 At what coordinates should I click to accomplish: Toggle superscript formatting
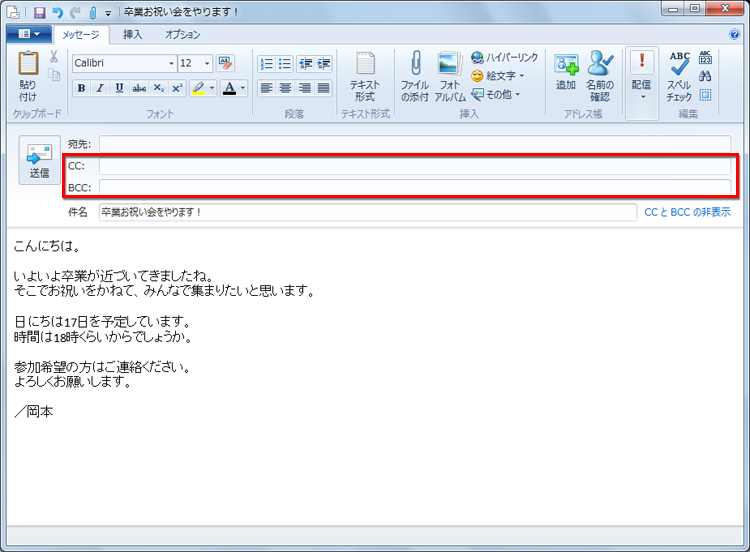coord(177,88)
